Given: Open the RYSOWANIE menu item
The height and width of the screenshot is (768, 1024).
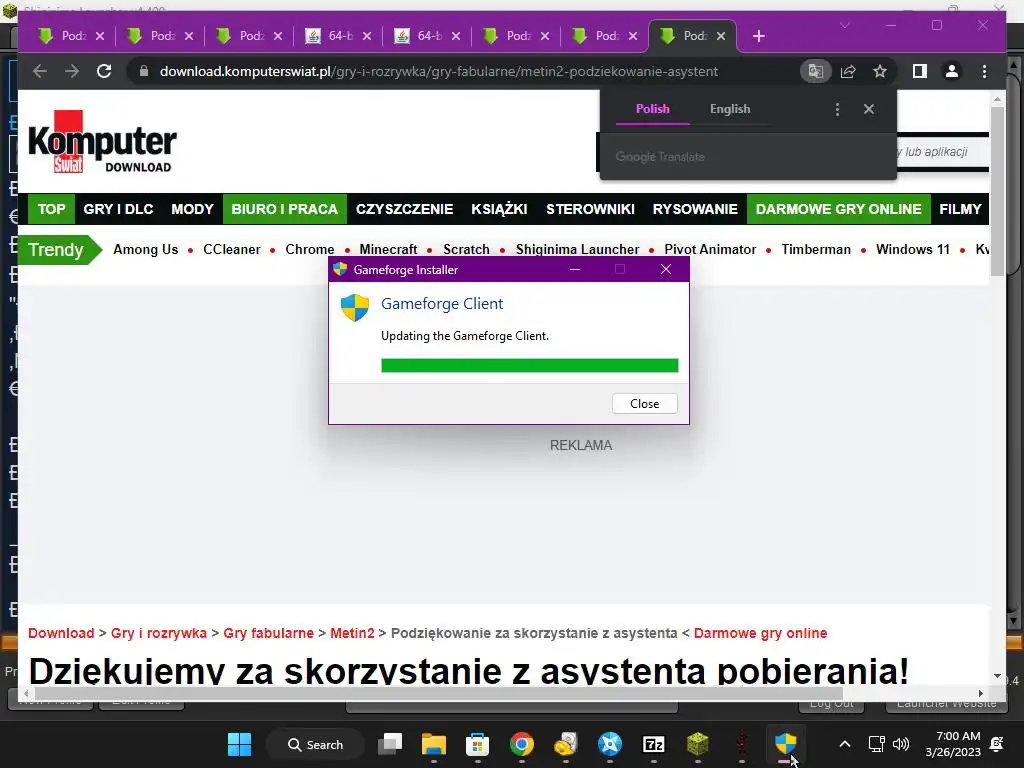Looking at the screenshot, I should click(695, 209).
